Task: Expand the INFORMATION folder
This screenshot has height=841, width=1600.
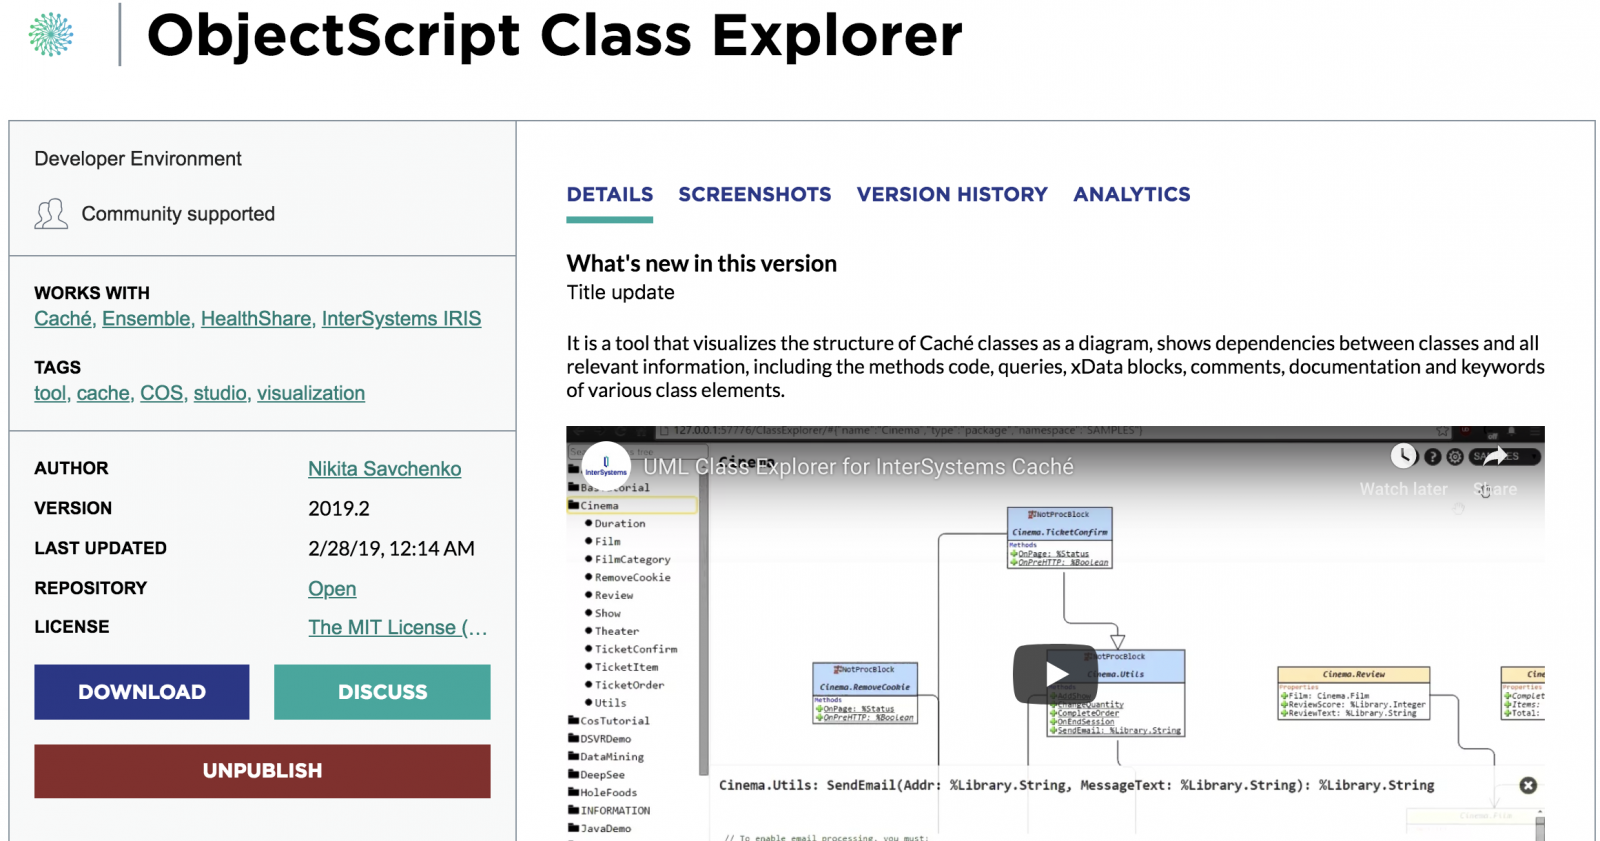Action: click(609, 811)
